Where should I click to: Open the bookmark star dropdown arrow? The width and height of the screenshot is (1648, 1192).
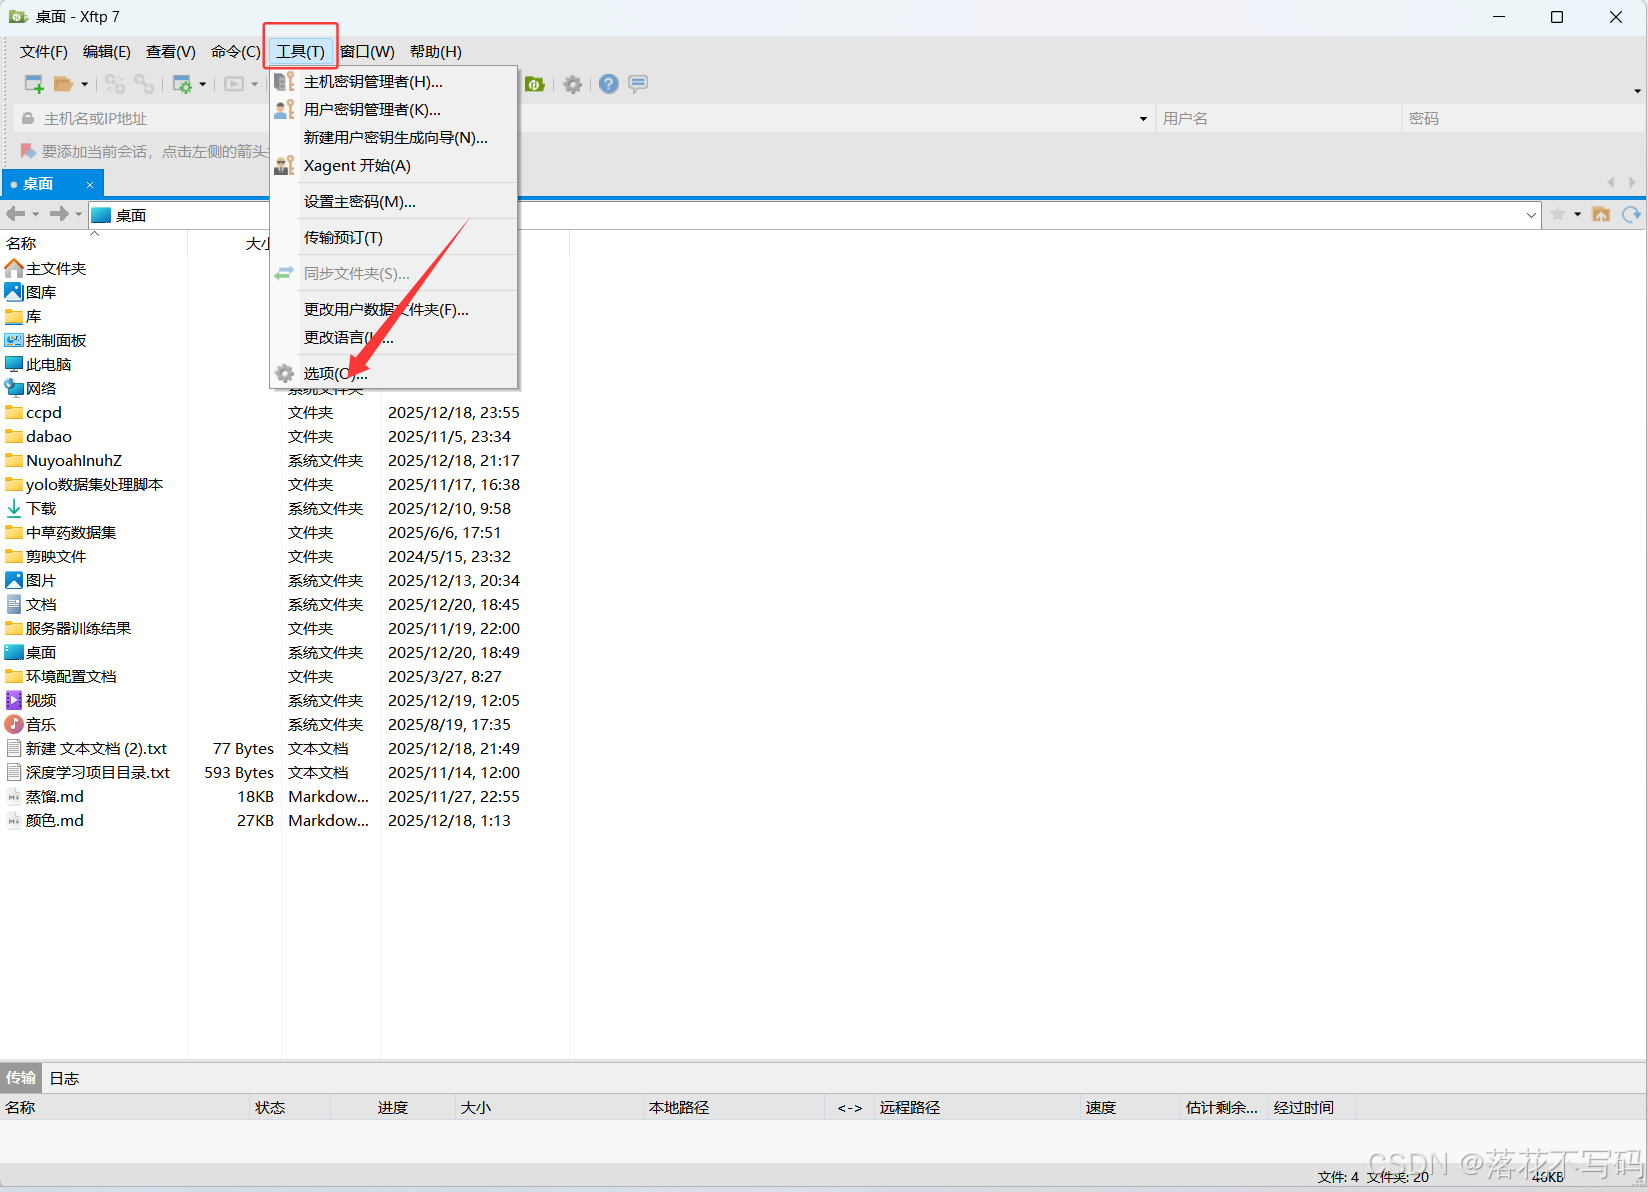click(1577, 214)
